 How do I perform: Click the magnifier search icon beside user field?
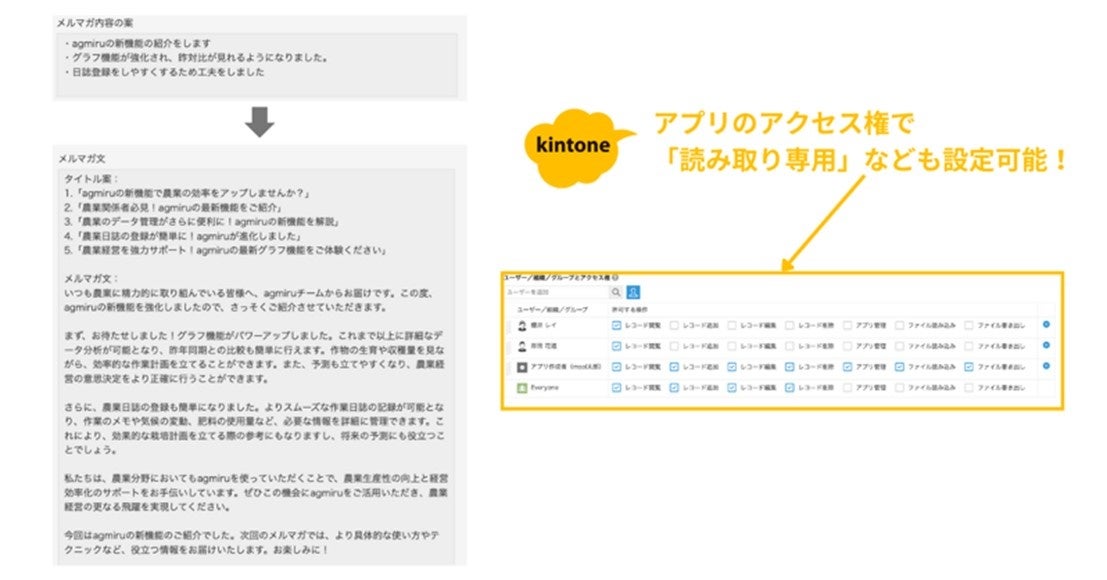coord(616,292)
